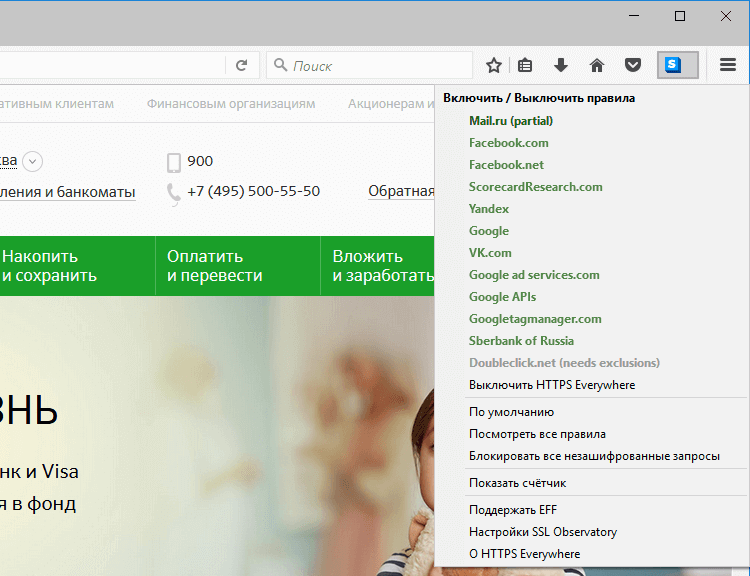Open the Оплатить и перевести section
Image resolution: width=750 pixels, height=576 pixels.
click(x=238, y=266)
